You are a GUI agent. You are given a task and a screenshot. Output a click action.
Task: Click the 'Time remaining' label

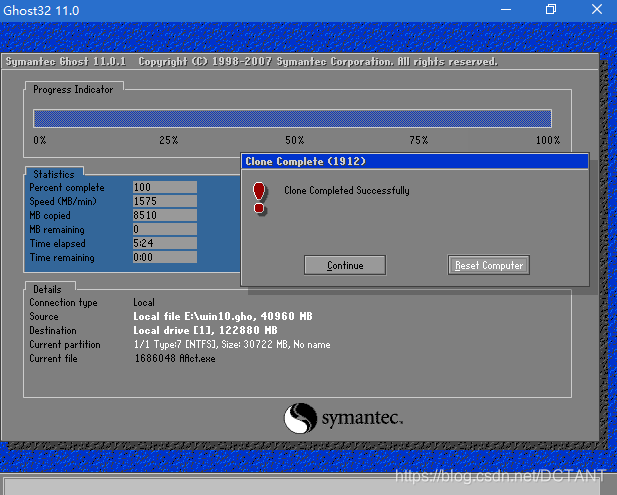point(62,258)
